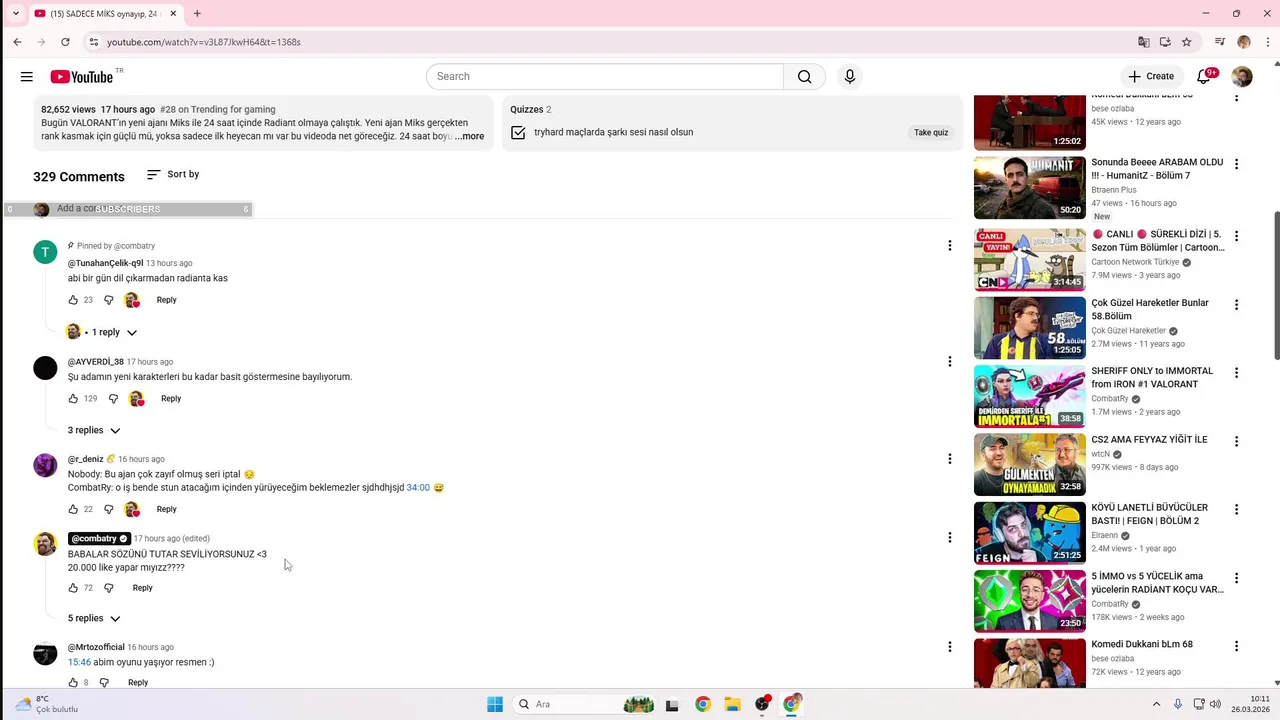
Task: Start voice search with microphone icon
Action: click(849, 76)
